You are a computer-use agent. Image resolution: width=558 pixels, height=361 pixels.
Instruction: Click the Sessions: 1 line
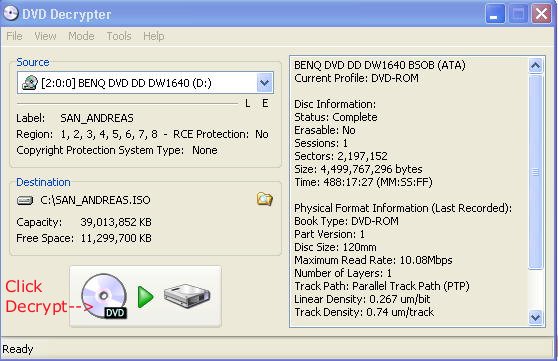point(321,143)
